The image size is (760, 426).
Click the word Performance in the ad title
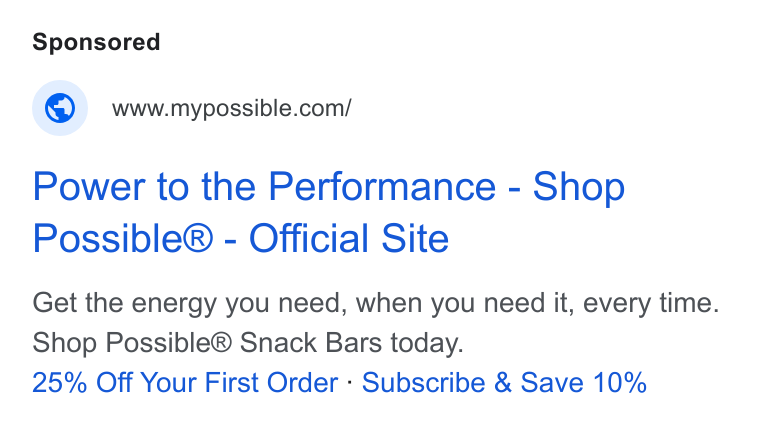click(382, 186)
